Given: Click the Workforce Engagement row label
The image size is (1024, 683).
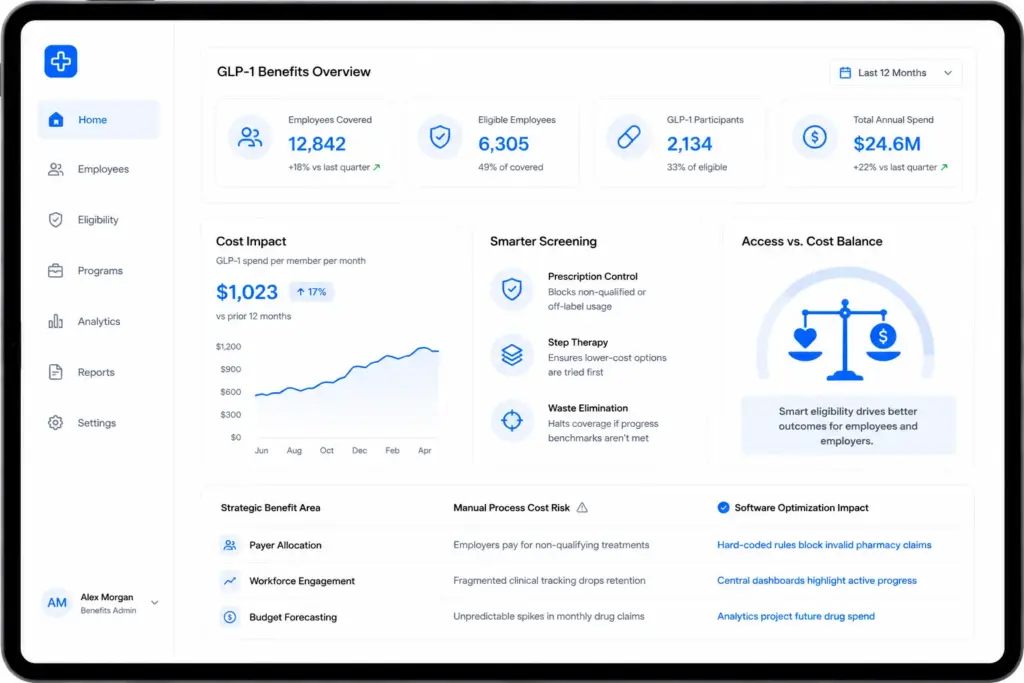Looking at the screenshot, I should [x=302, y=580].
